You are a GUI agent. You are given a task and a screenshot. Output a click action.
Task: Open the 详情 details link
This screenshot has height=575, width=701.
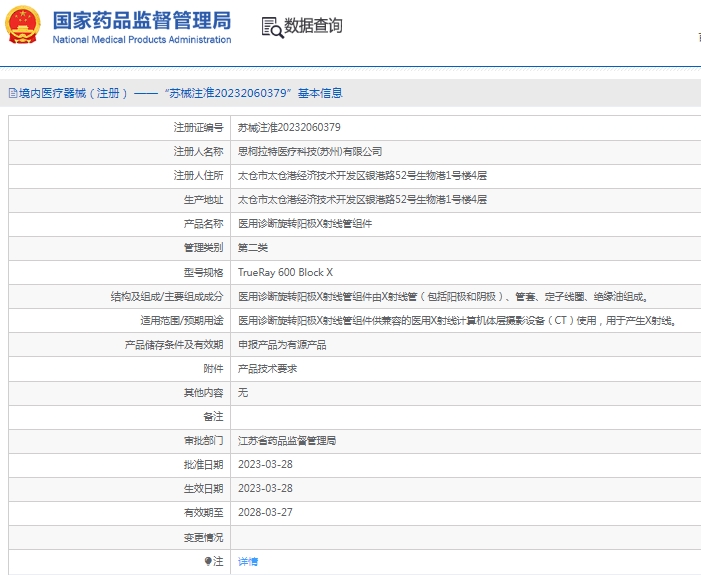click(x=248, y=562)
